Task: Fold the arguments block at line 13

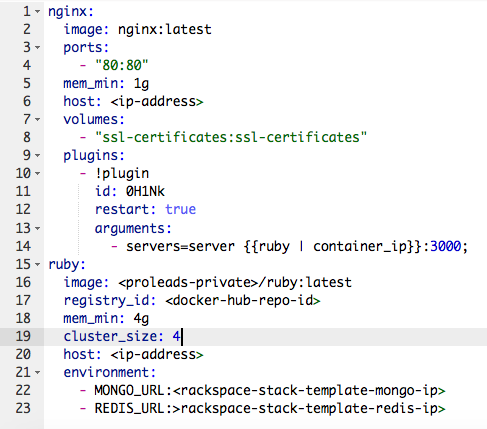Action: [x=38, y=228]
